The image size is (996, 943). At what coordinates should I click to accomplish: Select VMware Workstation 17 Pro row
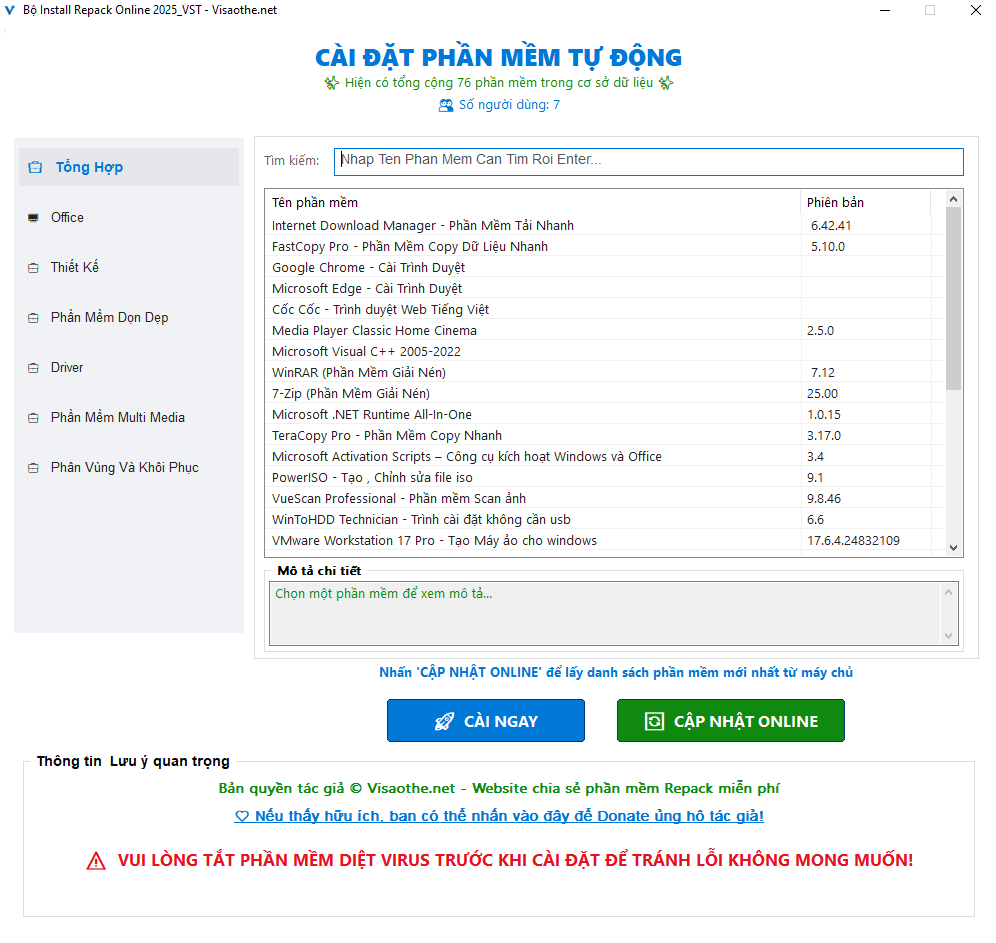point(605,540)
